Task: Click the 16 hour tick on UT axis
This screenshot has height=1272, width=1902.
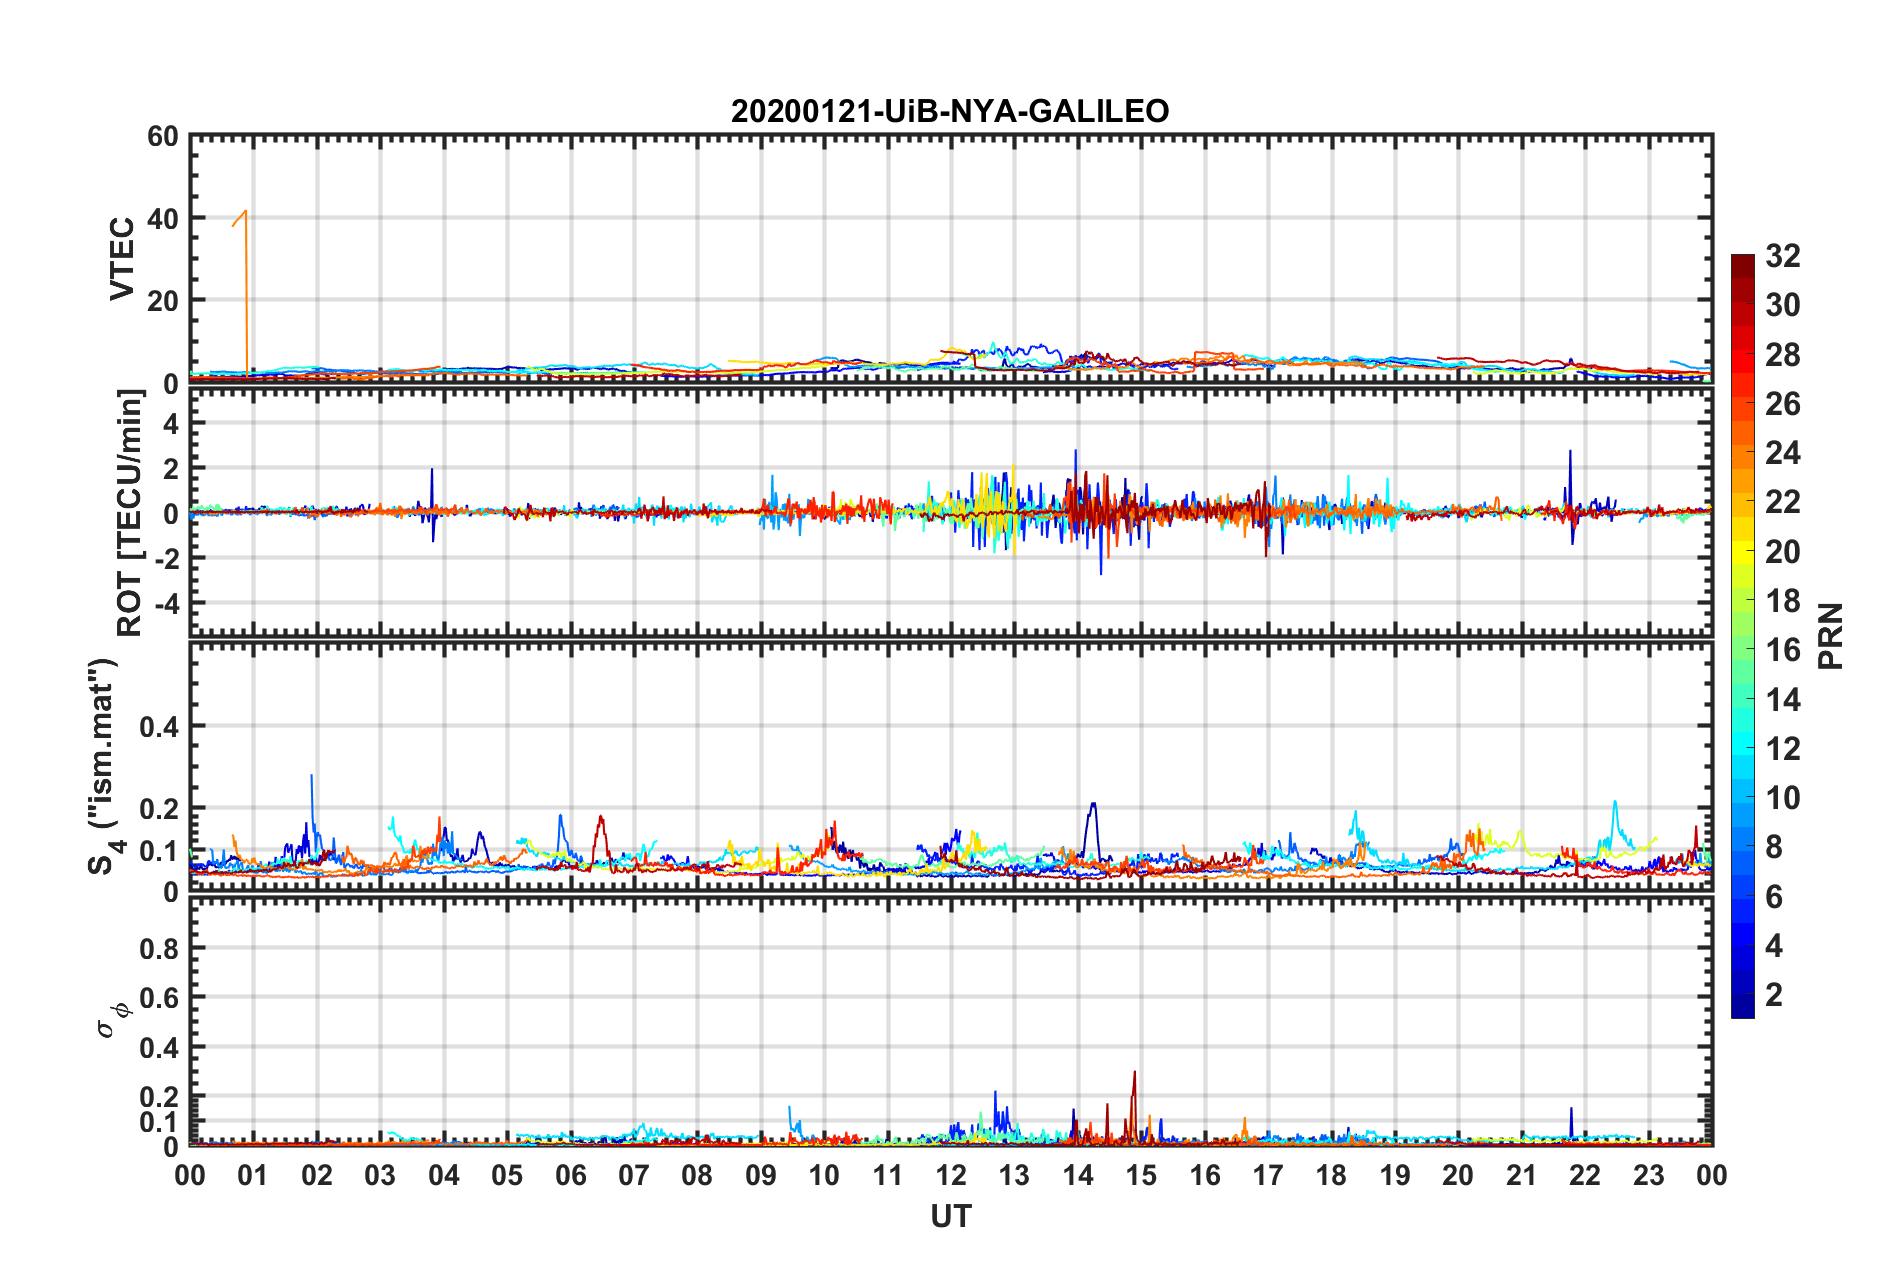Action: (1205, 1175)
